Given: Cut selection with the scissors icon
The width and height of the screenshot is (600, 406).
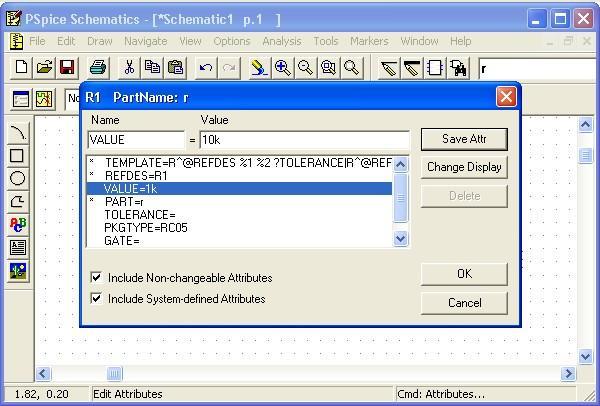Looking at the screenshot, I should pos(129,68).
